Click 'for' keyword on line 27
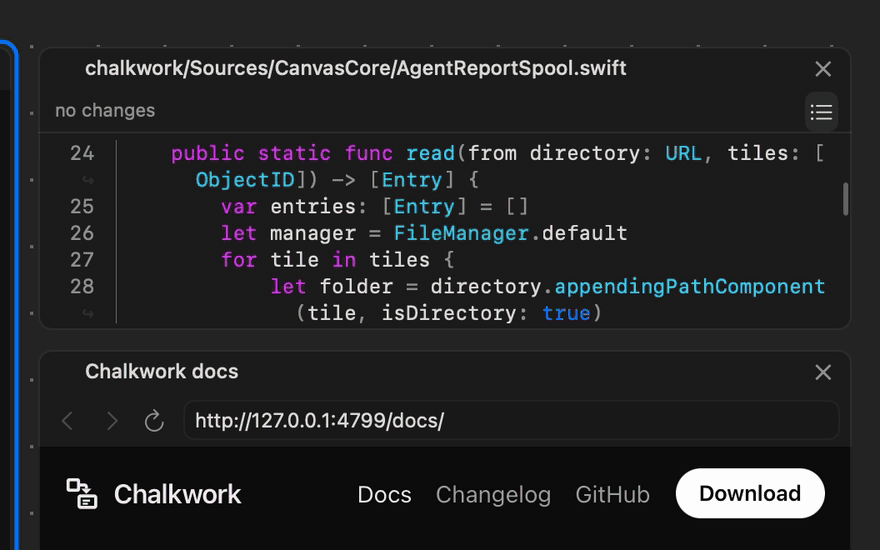This screenshot has width=880, height=550. coord(239,260)
